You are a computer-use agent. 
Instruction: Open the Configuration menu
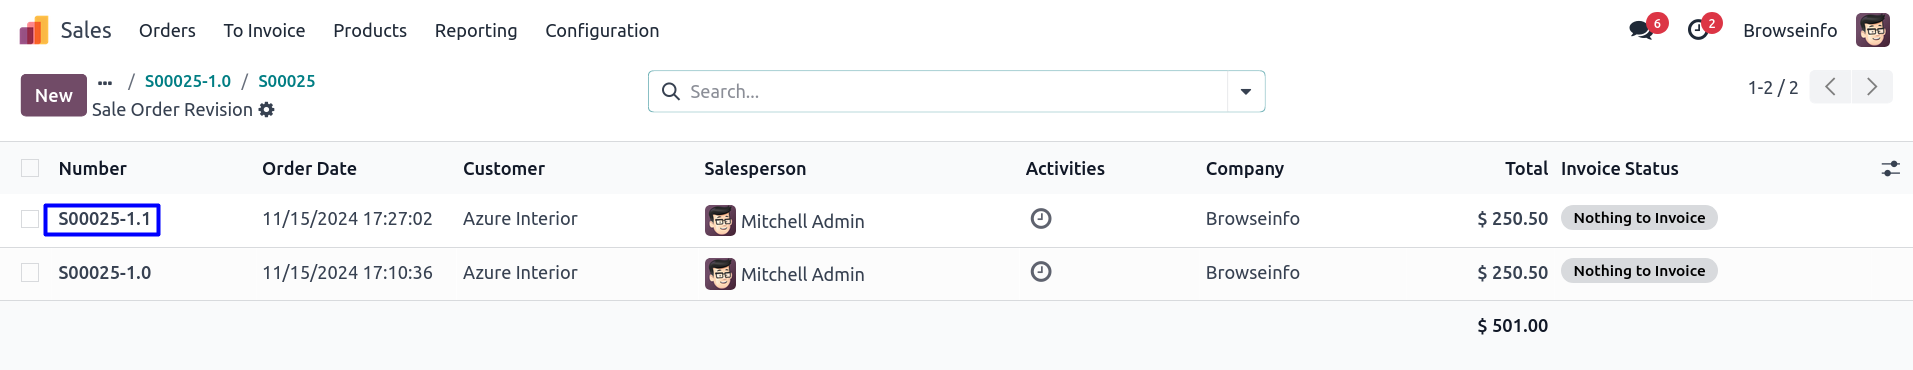click(602, 31)
